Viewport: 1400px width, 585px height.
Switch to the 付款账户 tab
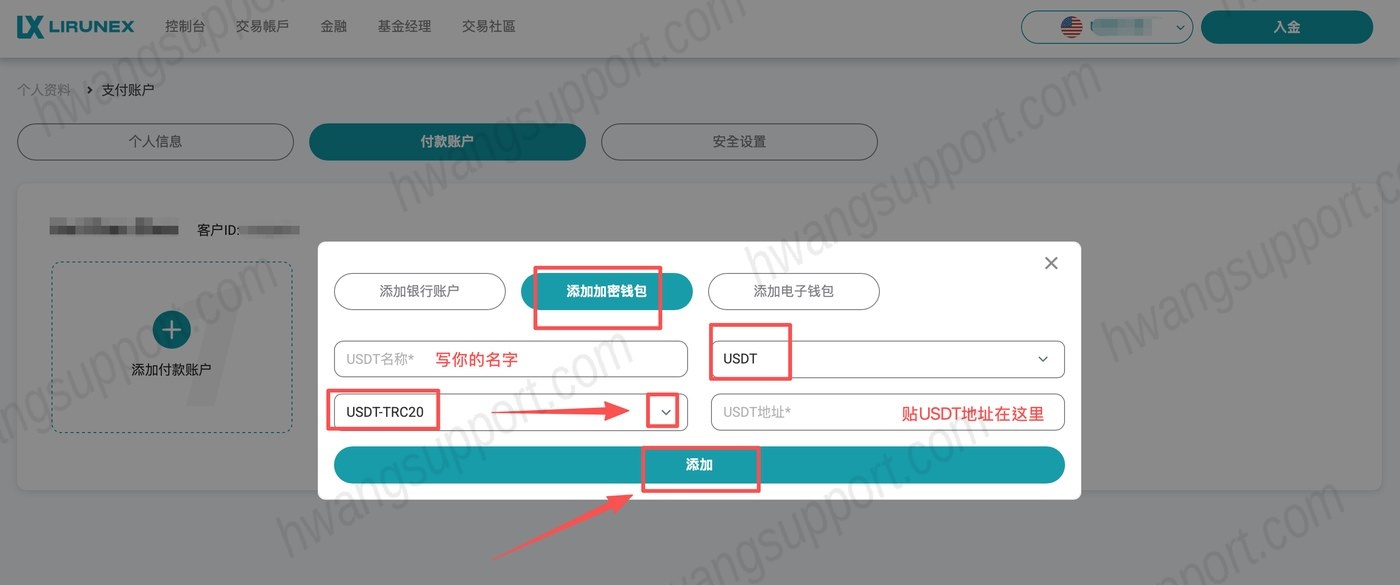[x=447, y=142]
